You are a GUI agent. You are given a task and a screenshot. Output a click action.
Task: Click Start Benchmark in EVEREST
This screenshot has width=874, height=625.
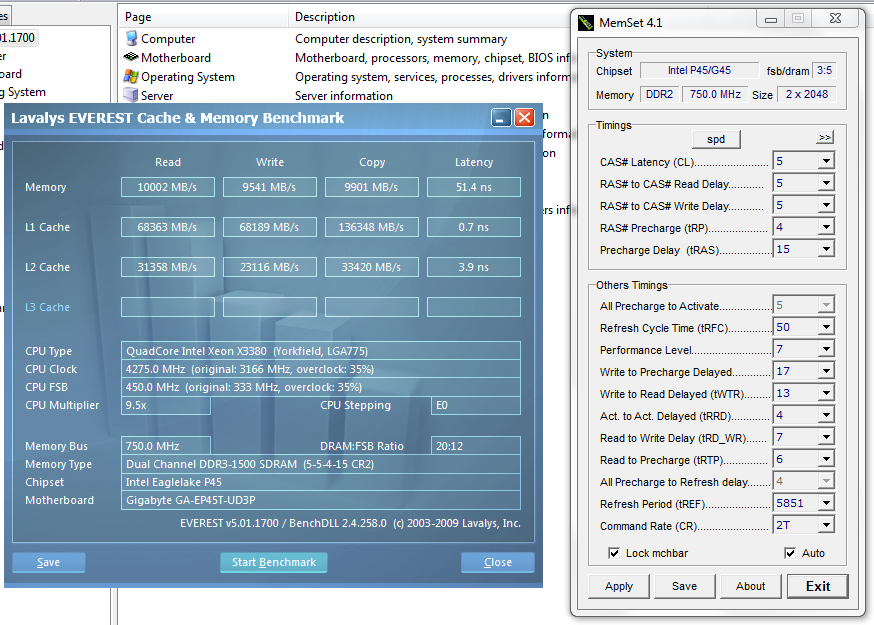click(274, 562)
